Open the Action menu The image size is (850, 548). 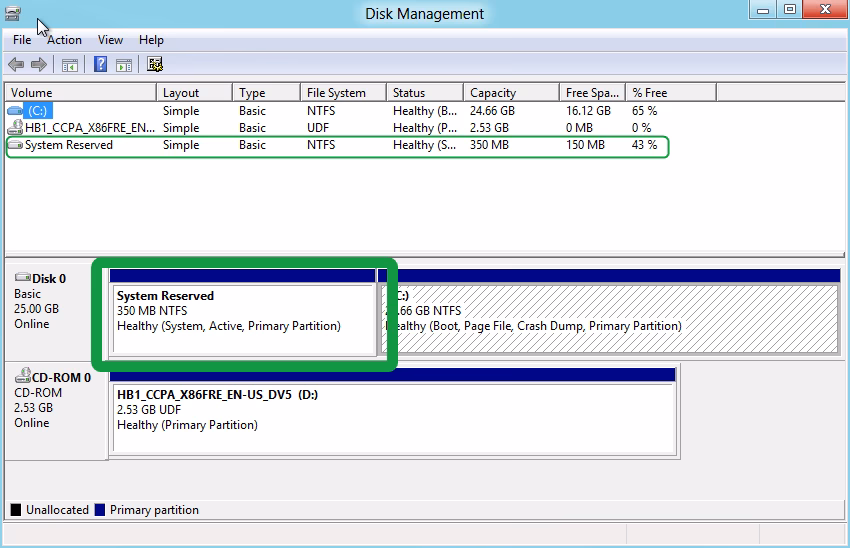(64, 40)
